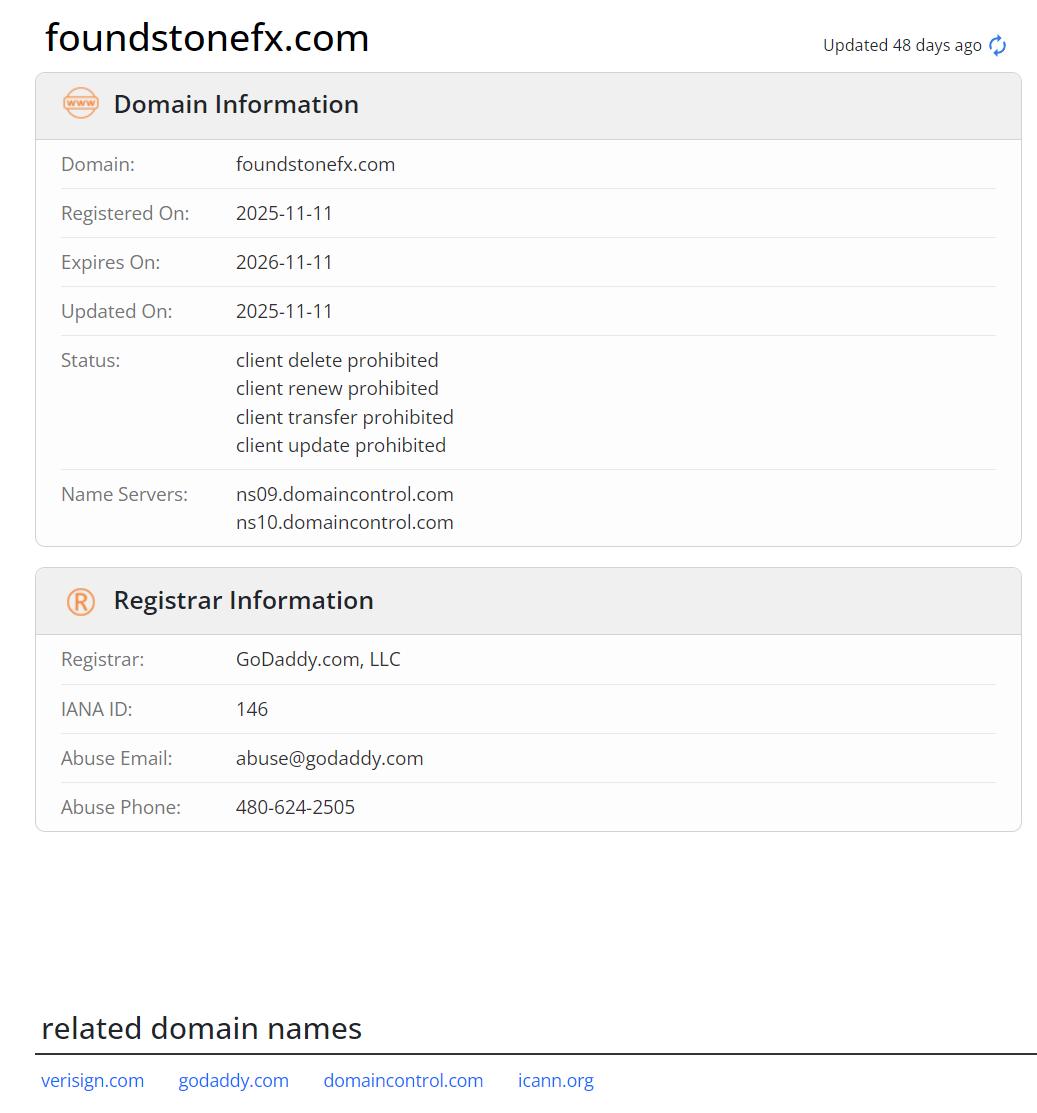Open the verisign.com related domain link
This screenshot has width=1037, height=1113.
point(92,1080)
